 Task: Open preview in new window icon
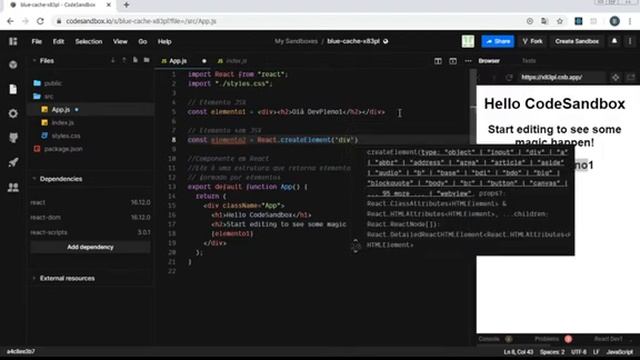pyautogui.click(x=631, y=77)
